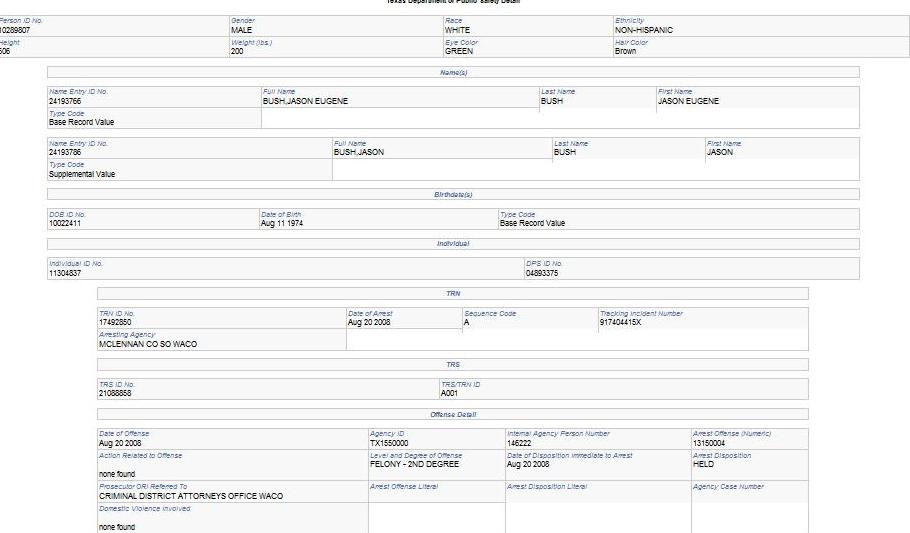Click the Offense Detail section header
This screenshot has width=910, height=533.
453,414
